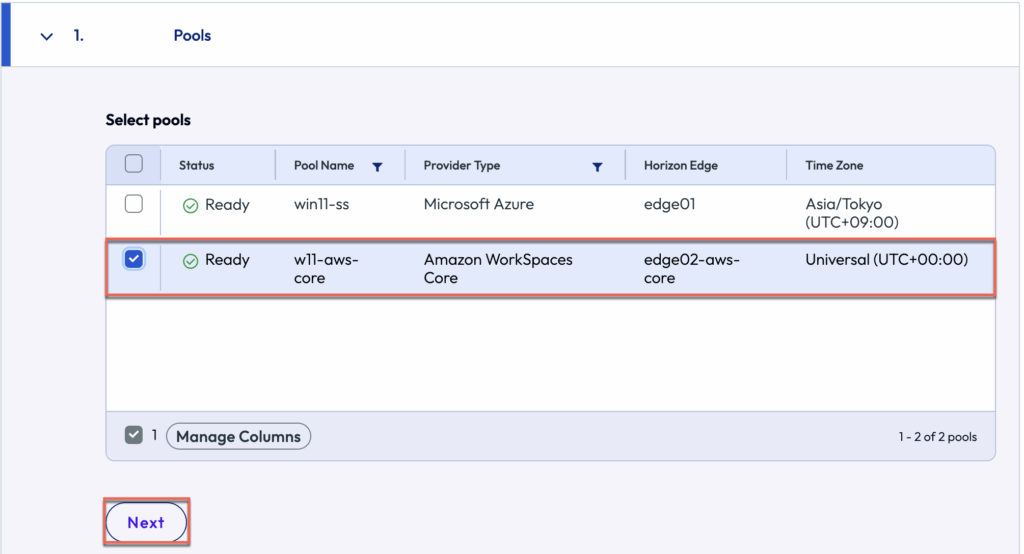Collapse the Pools section with the chevron
1024x554 pixels.
click(46, 36)
